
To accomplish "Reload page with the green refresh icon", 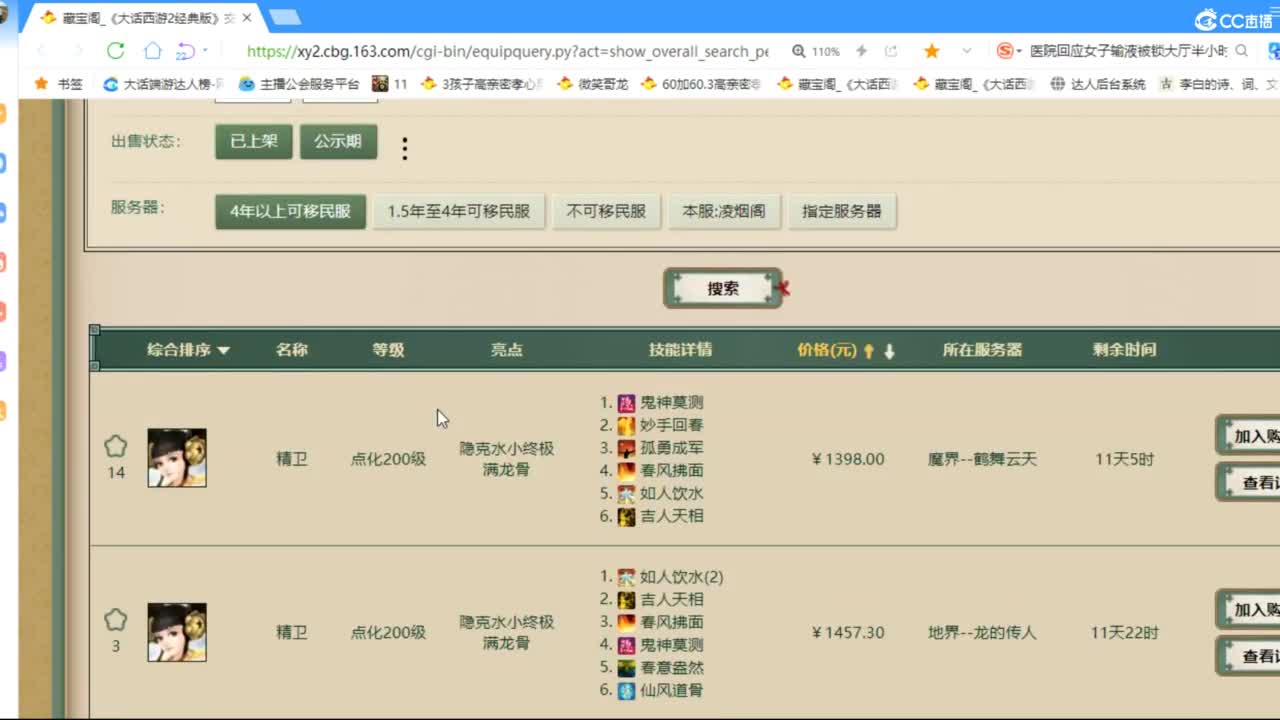I will pyautogui.click(x=115, y=50).
